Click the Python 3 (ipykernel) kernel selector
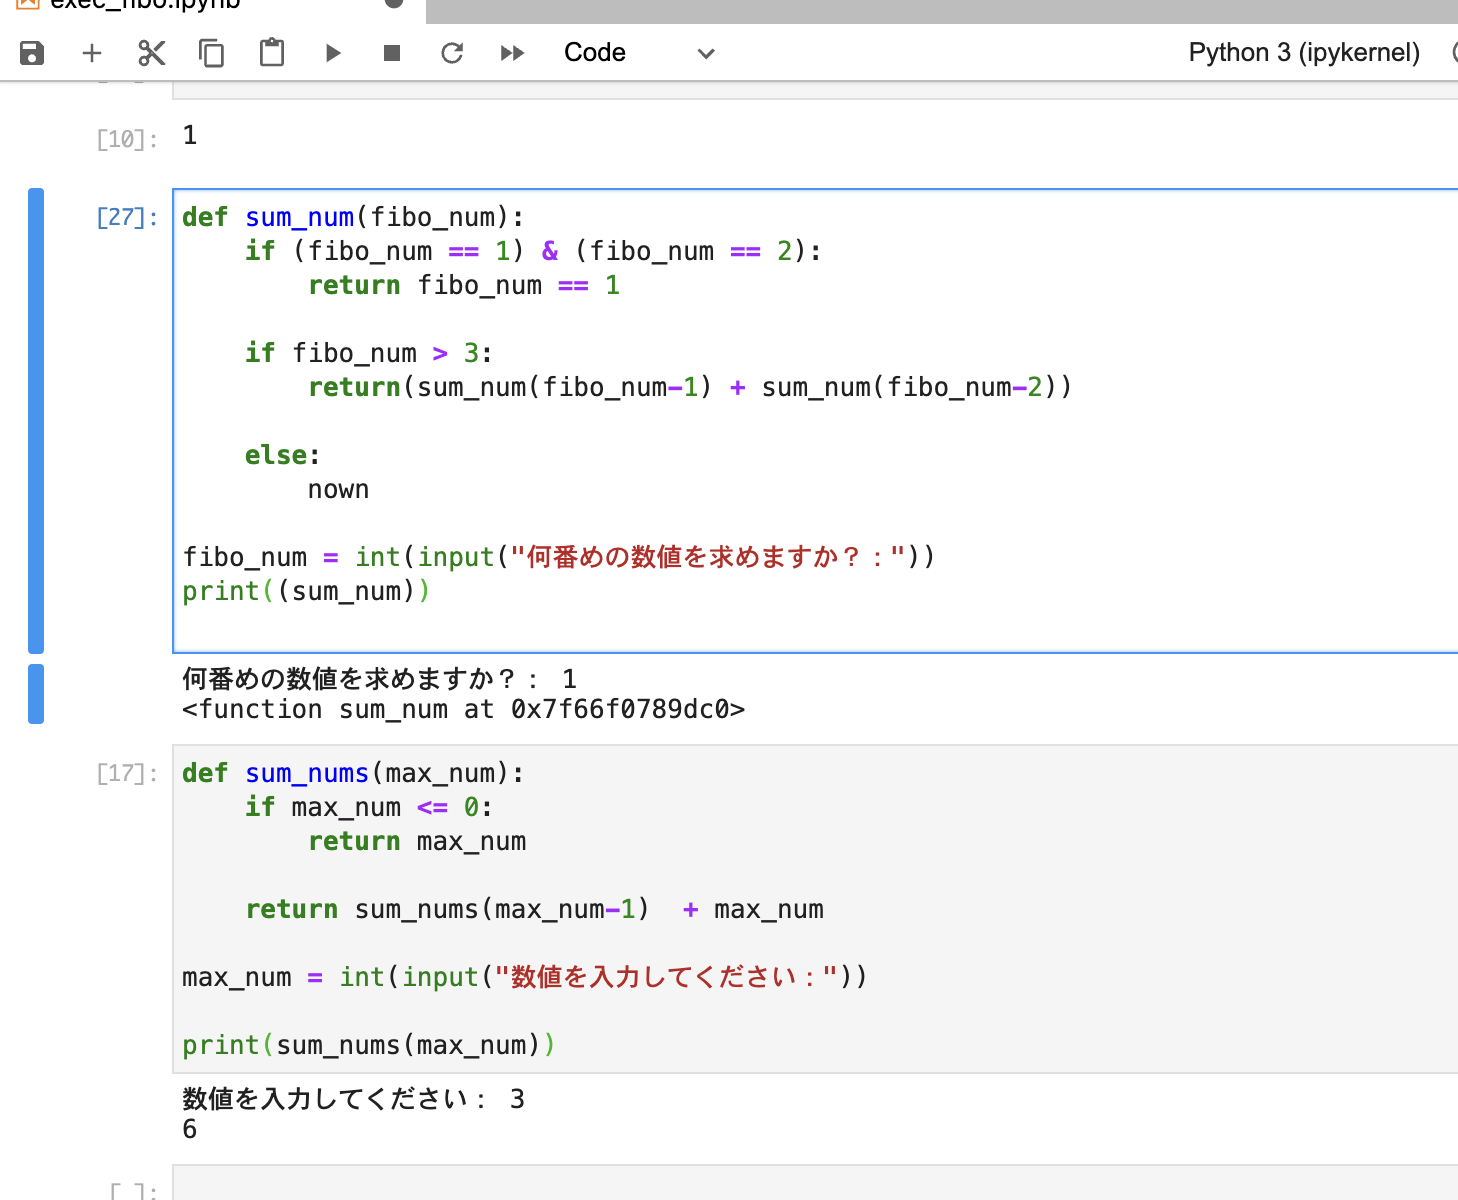1458x1200 pixels. tap(1304, 53)
